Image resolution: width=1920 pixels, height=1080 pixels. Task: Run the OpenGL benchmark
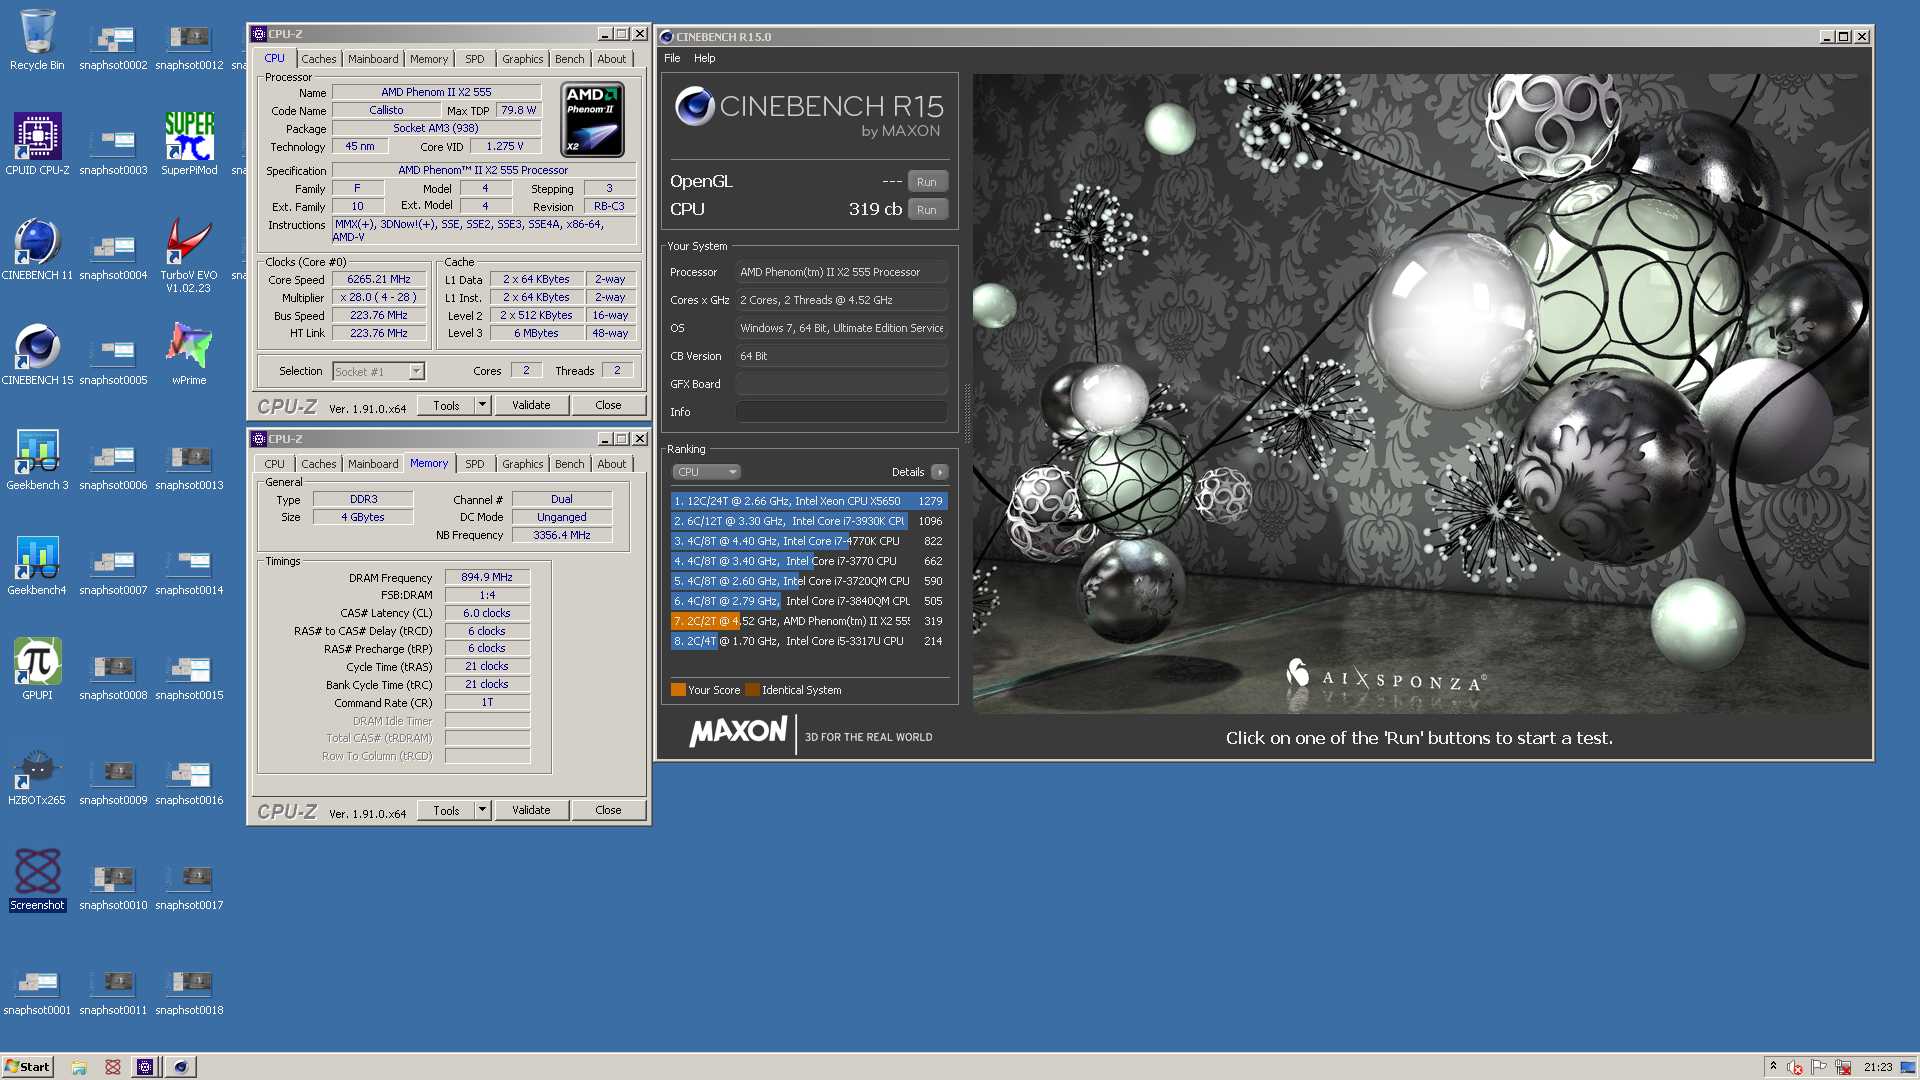[x=927, y=182]
